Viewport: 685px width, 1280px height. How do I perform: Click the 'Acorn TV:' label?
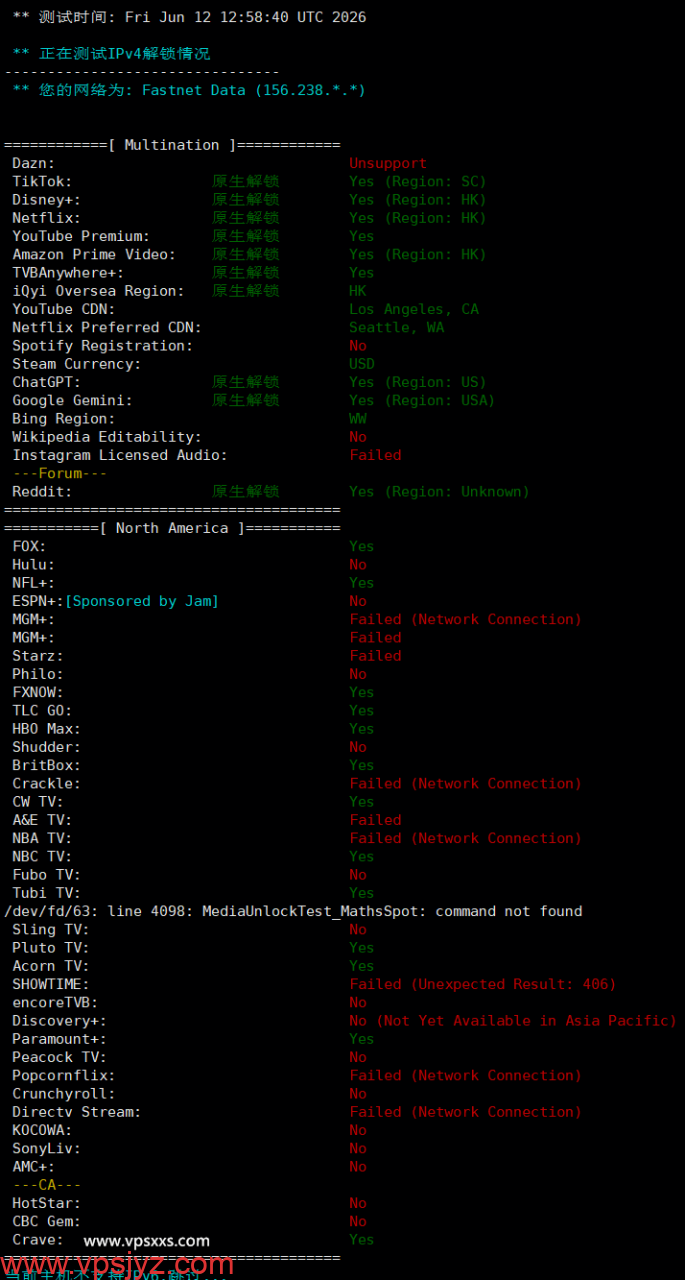pyautogui.click(x=51, y=966)
